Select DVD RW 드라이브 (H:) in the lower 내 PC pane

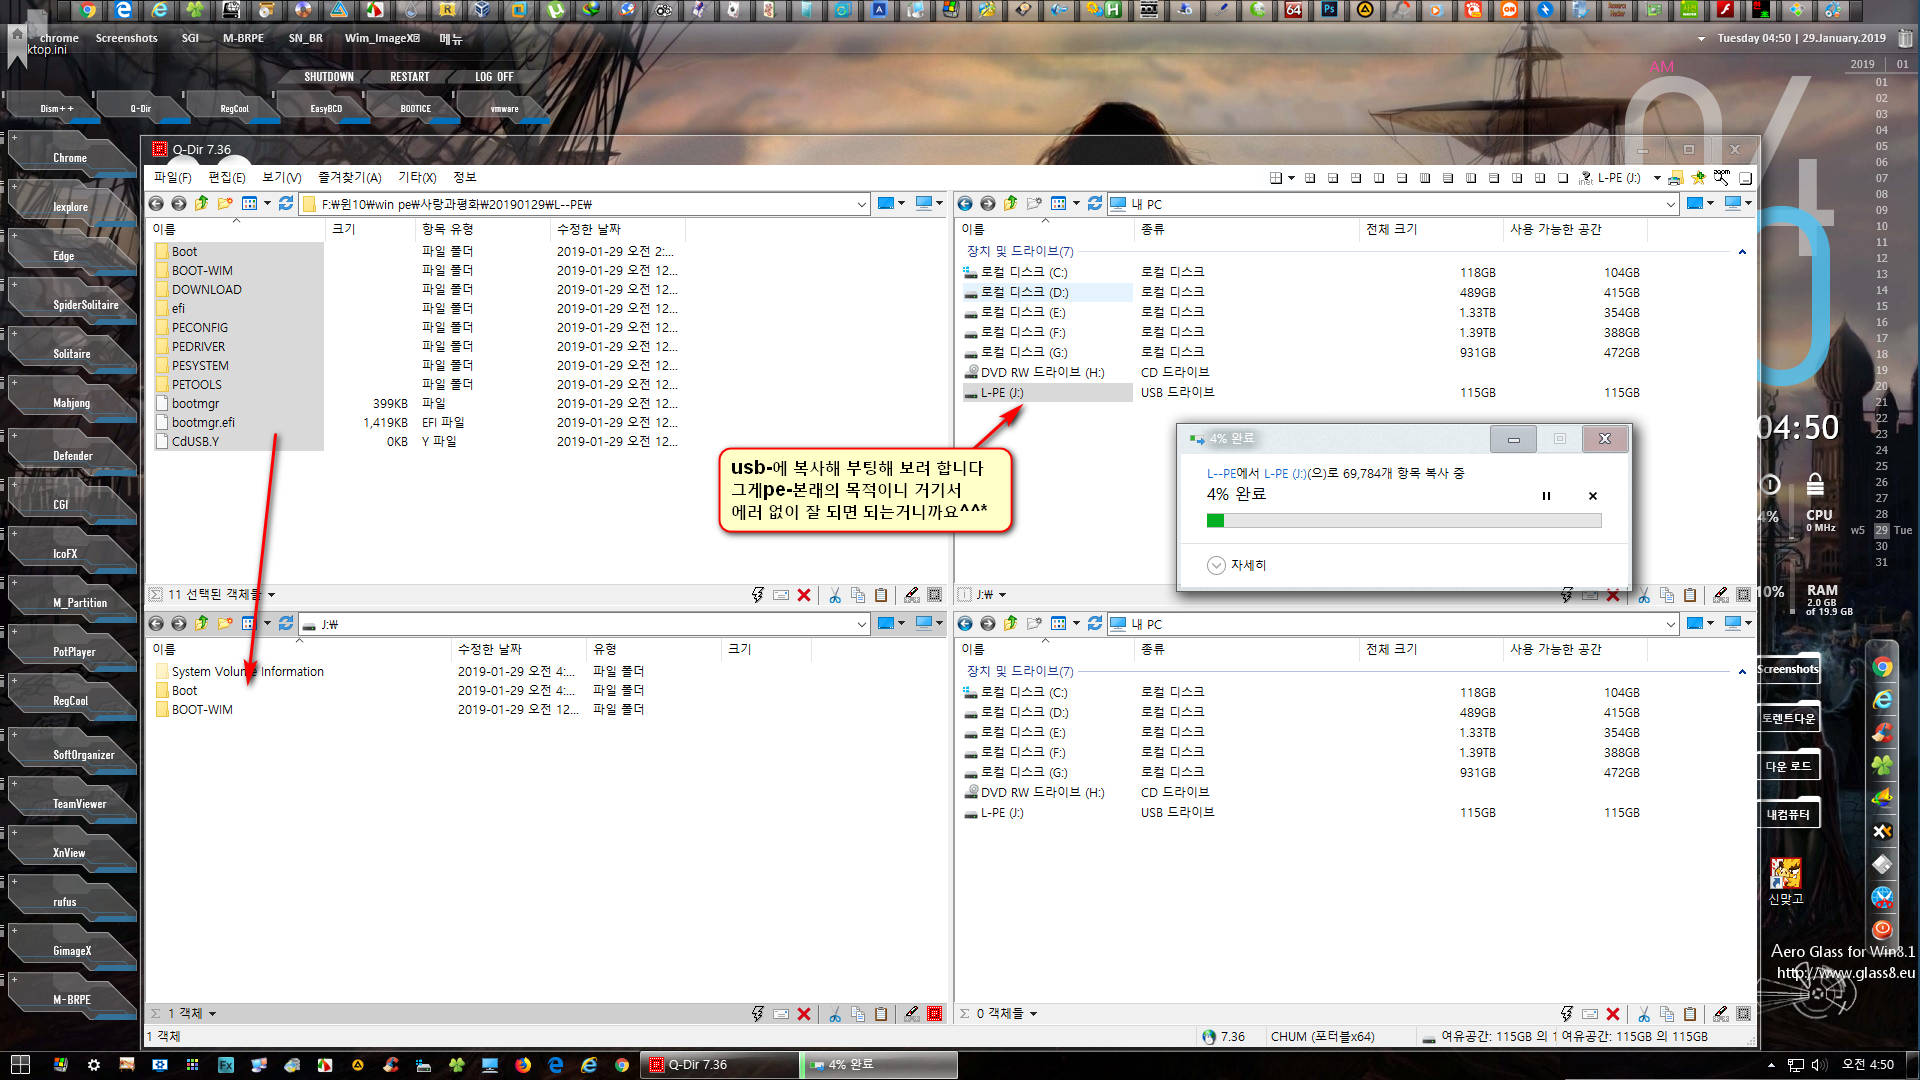(1042, 792)
